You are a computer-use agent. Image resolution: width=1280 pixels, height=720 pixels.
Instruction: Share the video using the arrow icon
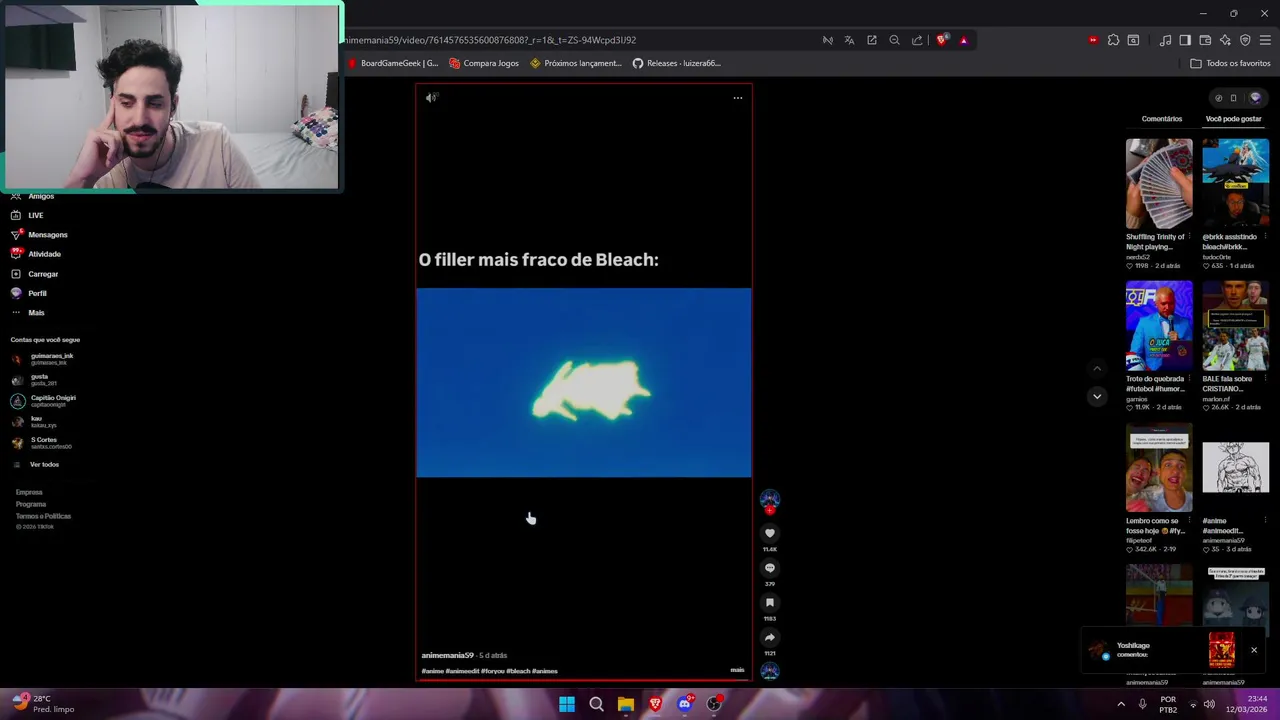tap(770, 637)
